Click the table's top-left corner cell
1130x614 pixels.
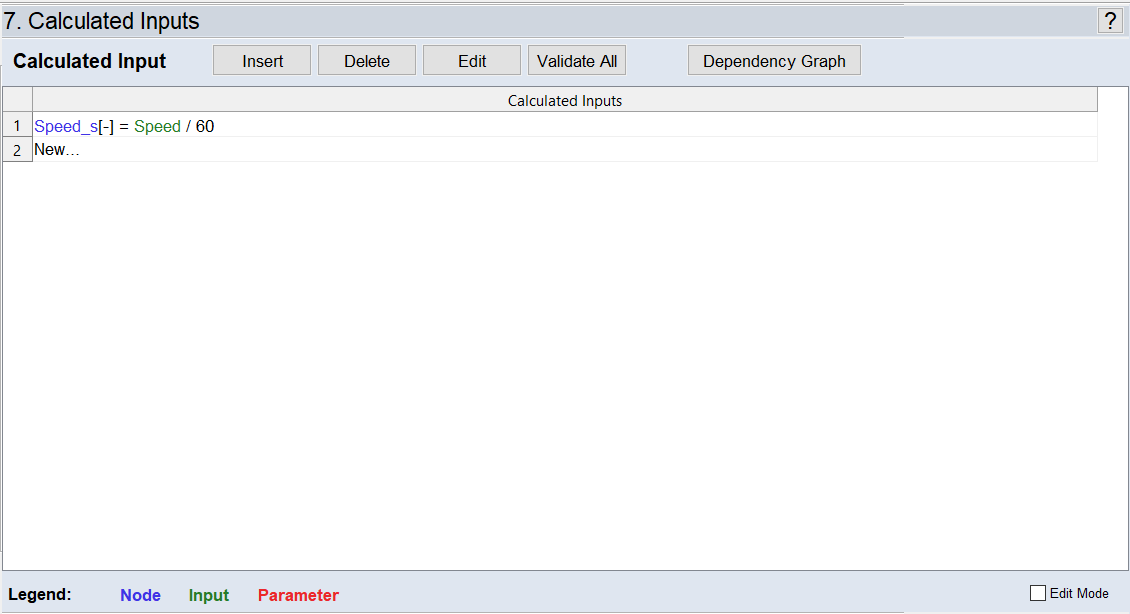17,100
